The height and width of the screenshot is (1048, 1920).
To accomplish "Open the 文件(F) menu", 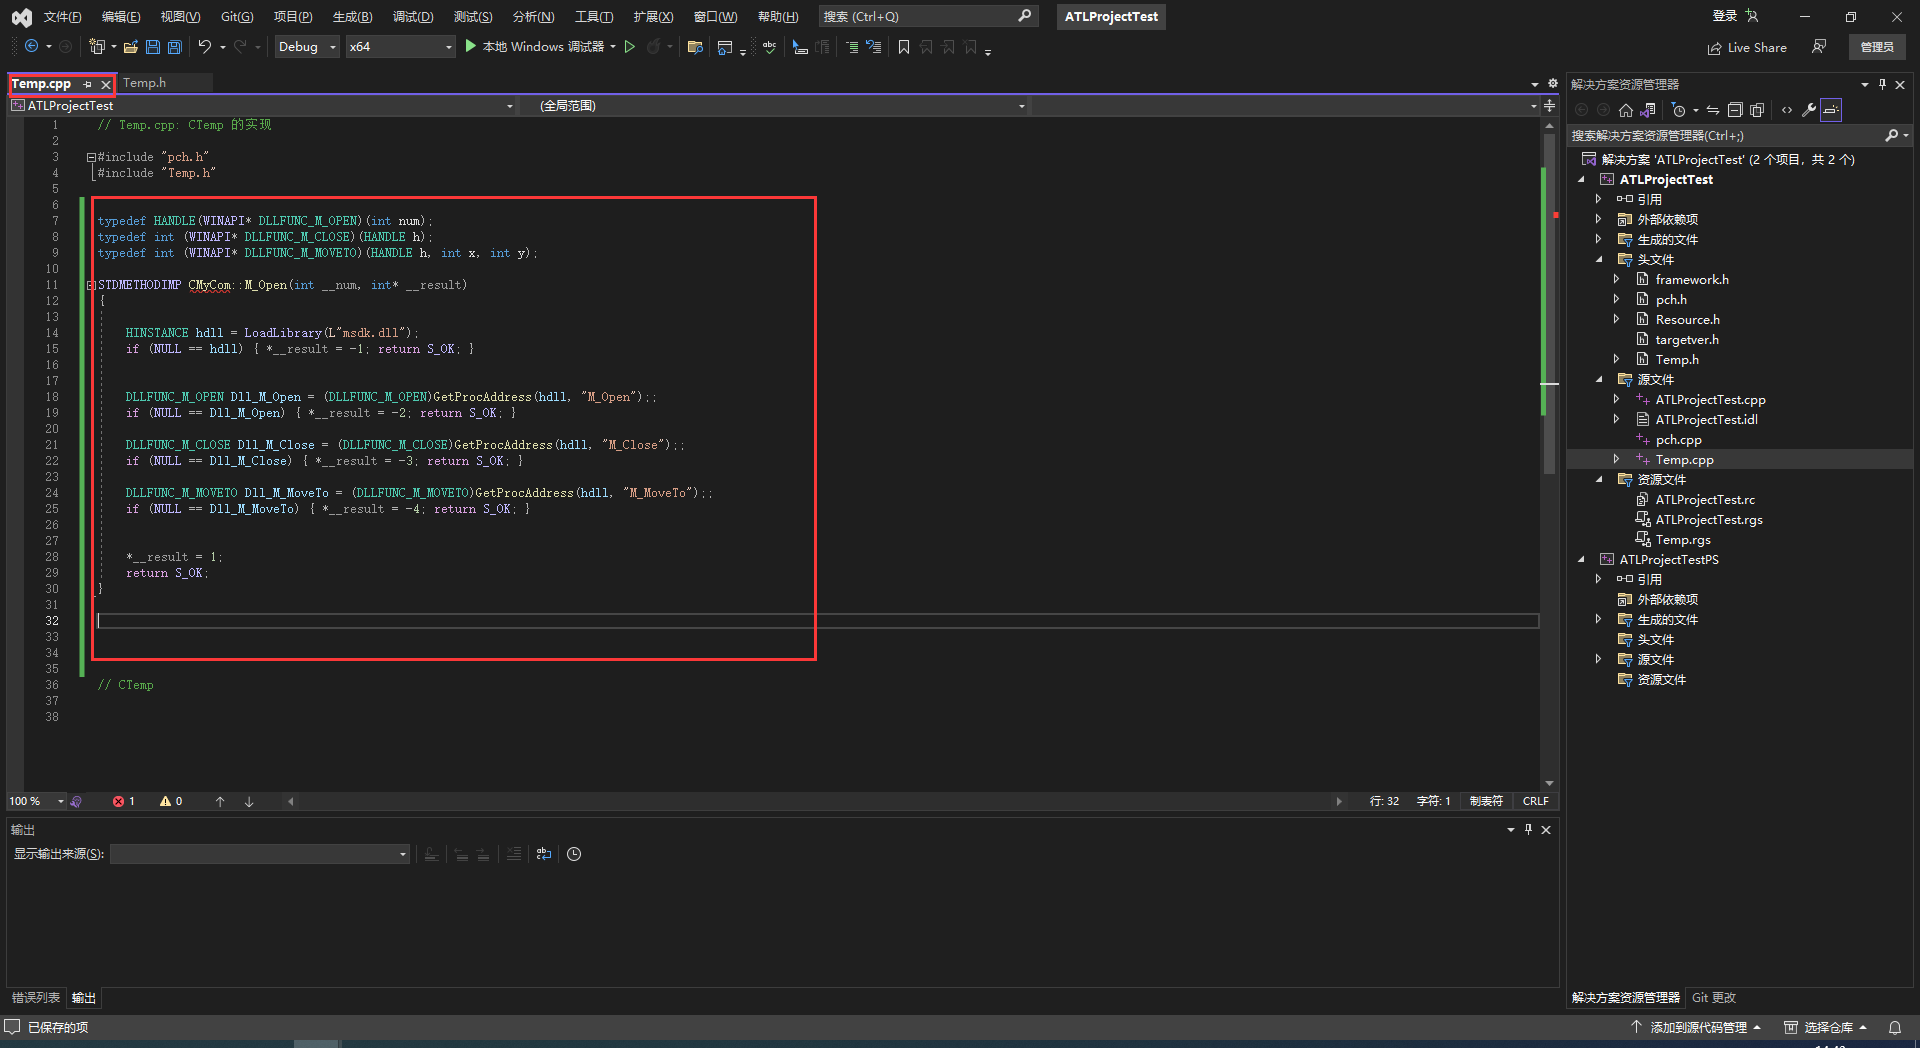I will pyautogui.click(x=63, y=17).
